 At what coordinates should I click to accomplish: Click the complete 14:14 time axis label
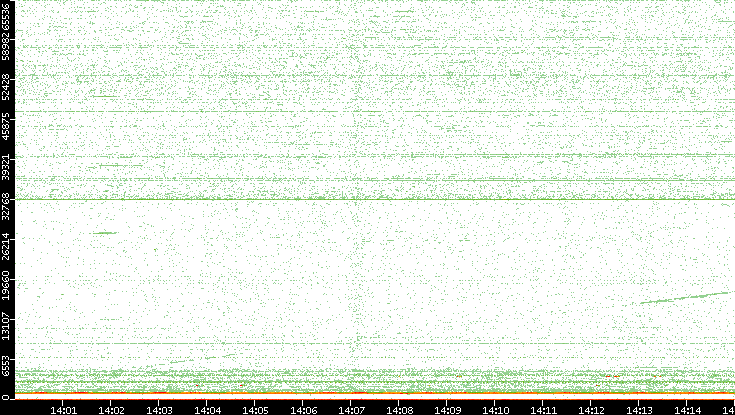(688, 410)
